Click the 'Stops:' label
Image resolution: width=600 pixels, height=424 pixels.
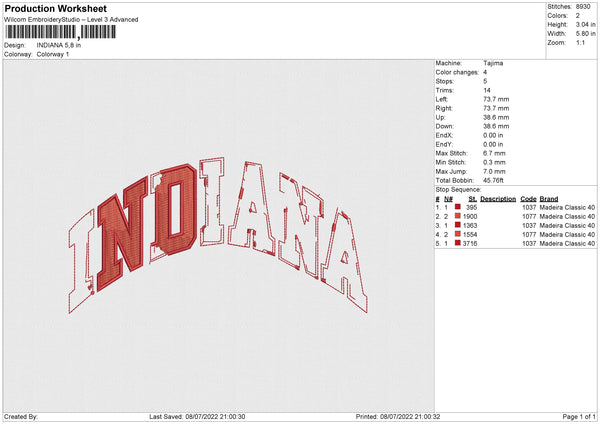click(445, 81)
